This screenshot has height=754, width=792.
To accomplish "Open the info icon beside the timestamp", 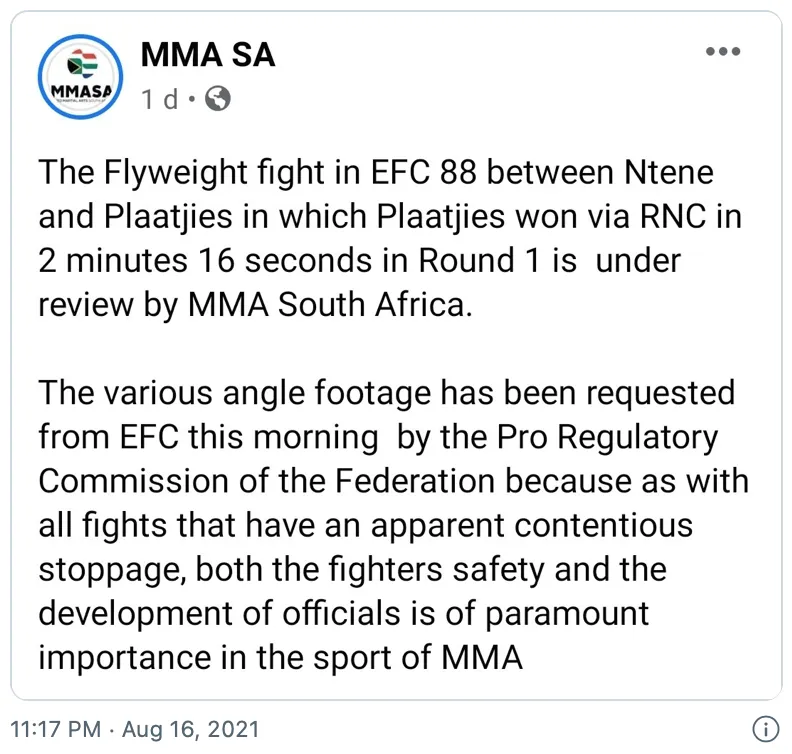I will pyautogui.click(x=766, y=729).
